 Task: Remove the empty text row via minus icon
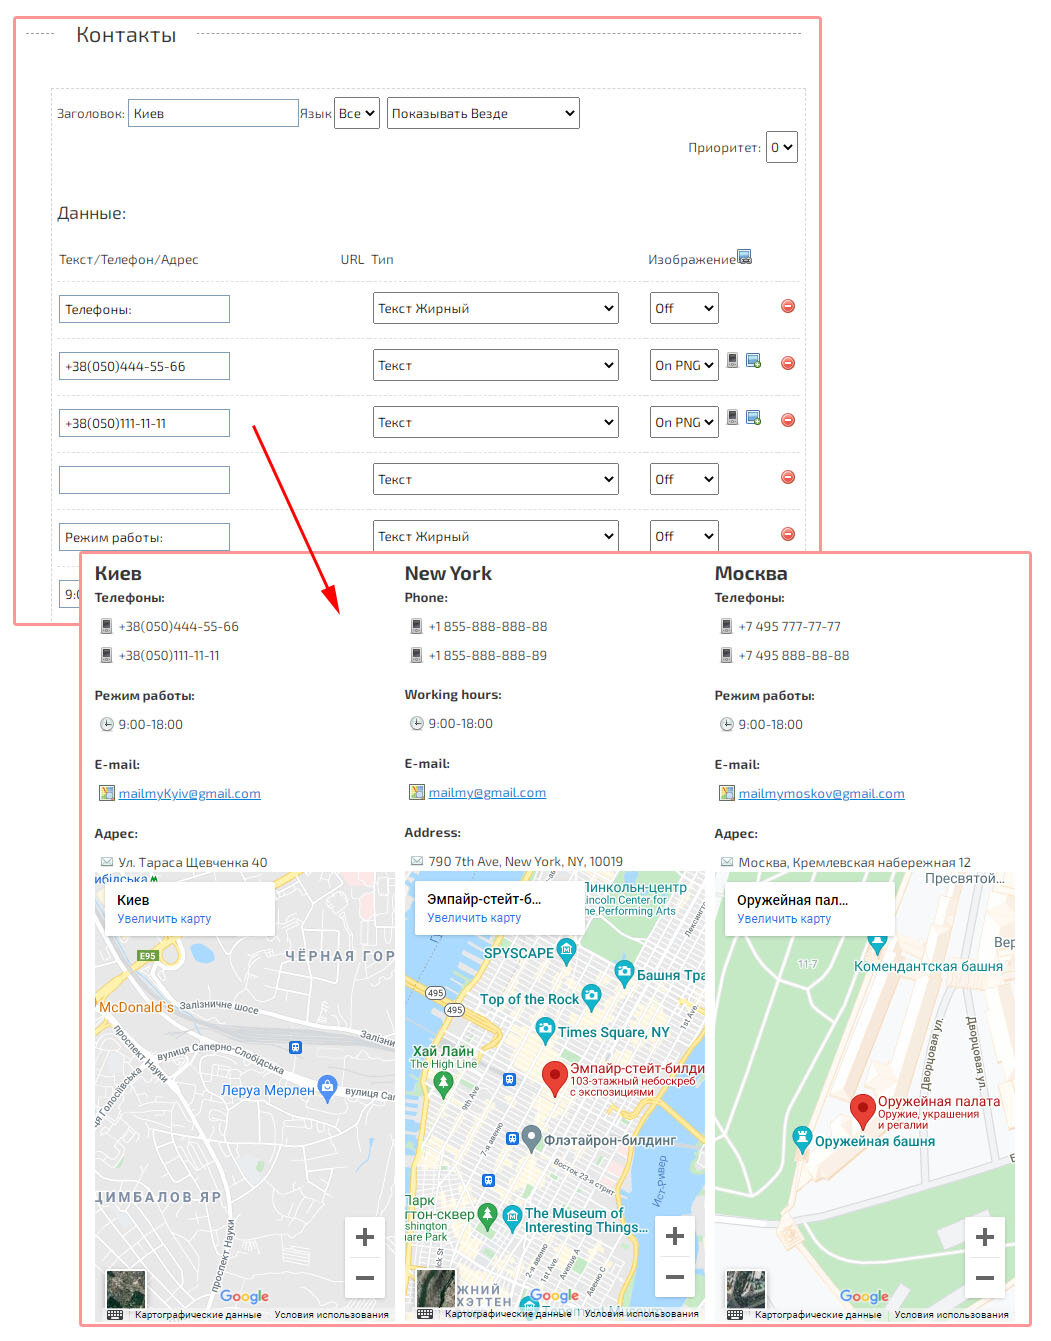[x=788, y=477]
